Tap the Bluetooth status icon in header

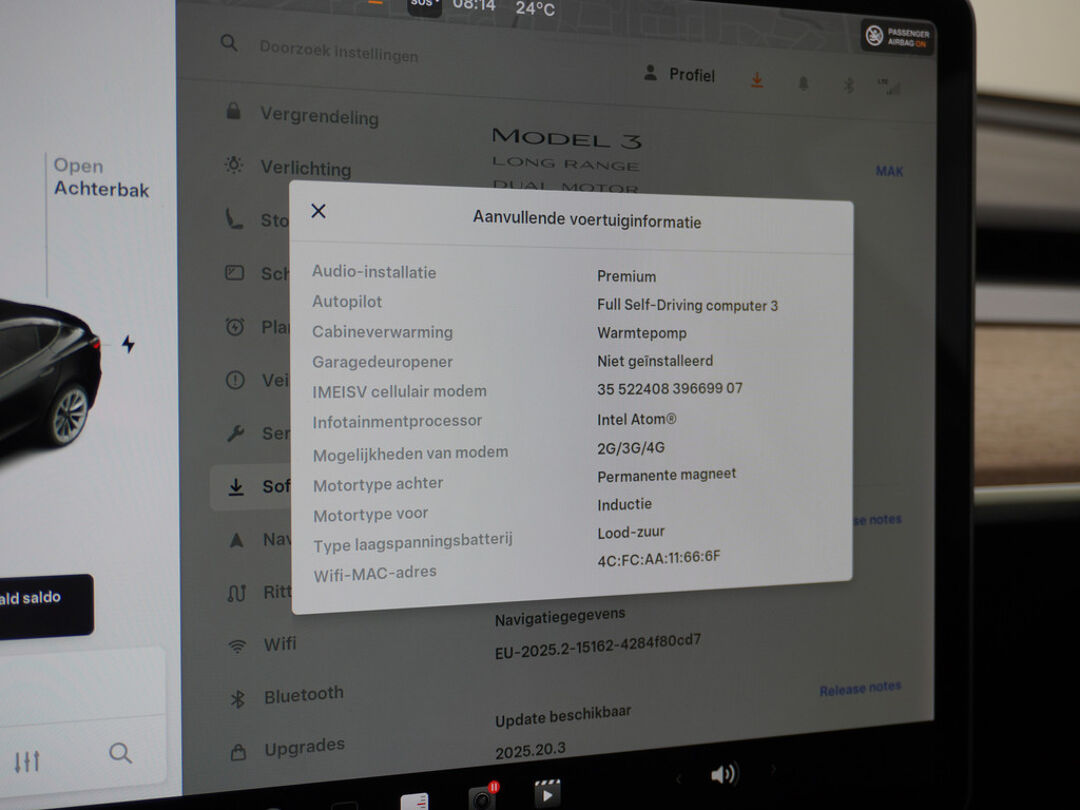pyautogui.click(x=849, y=85)
